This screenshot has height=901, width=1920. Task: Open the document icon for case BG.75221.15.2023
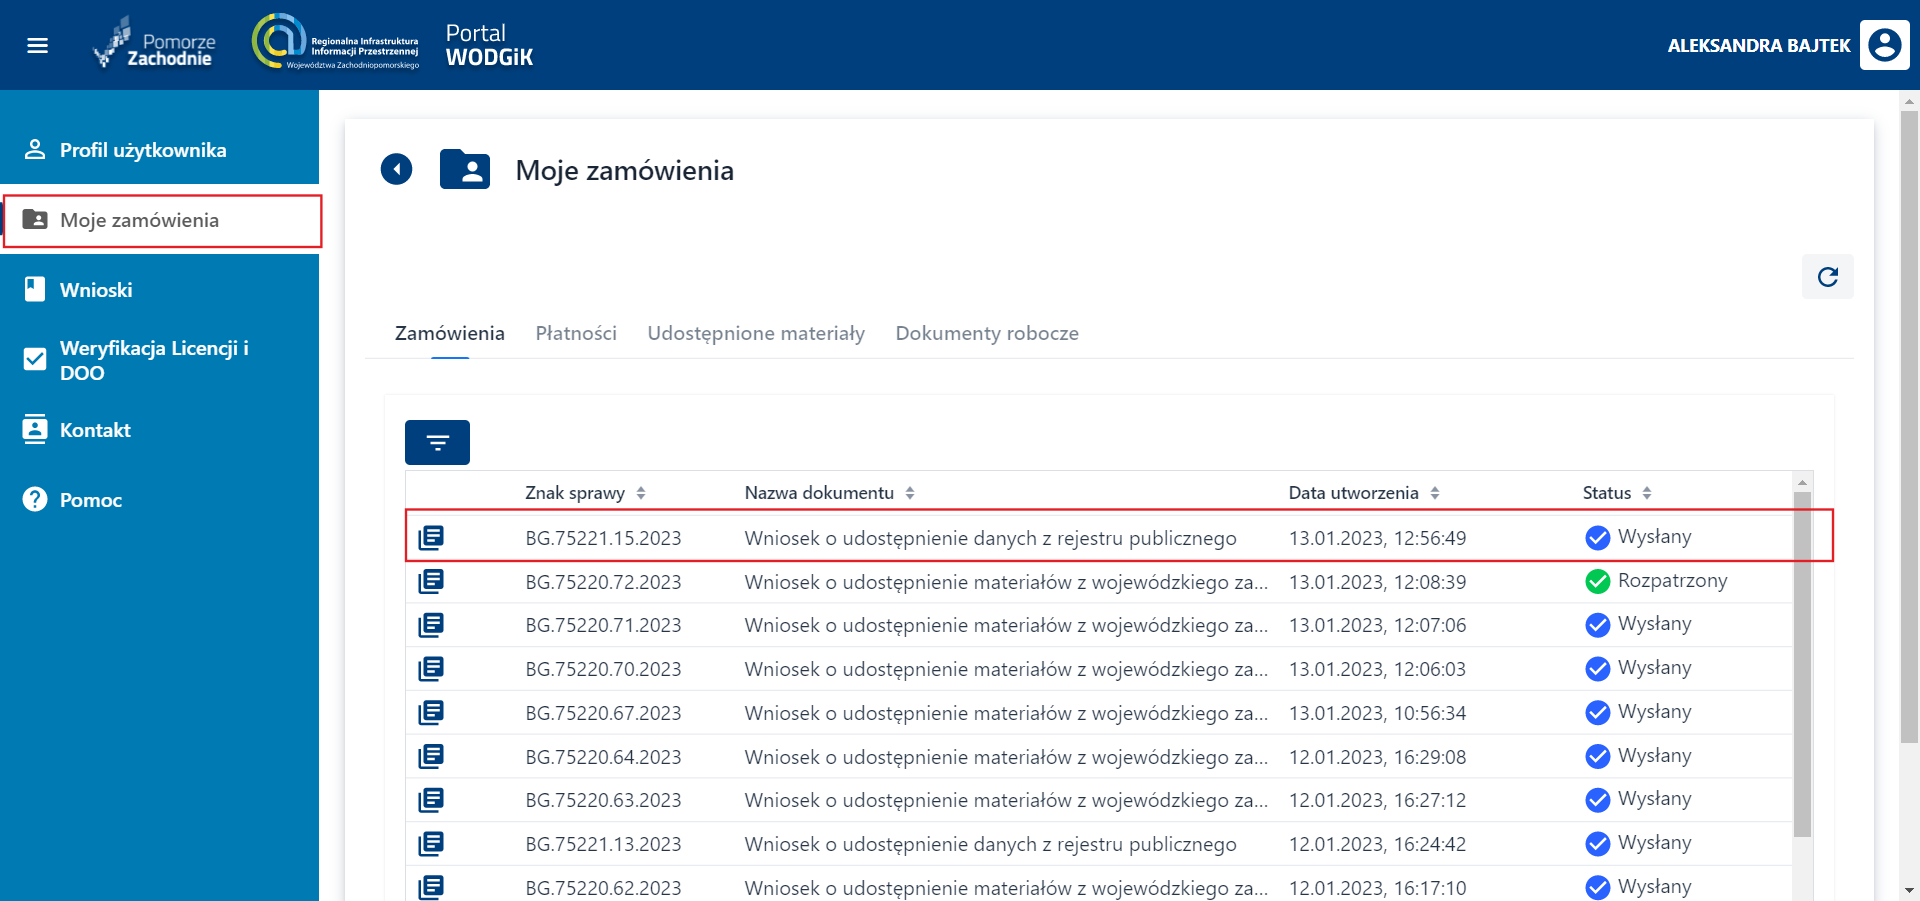pyautogui.click(x=431, y=537)
